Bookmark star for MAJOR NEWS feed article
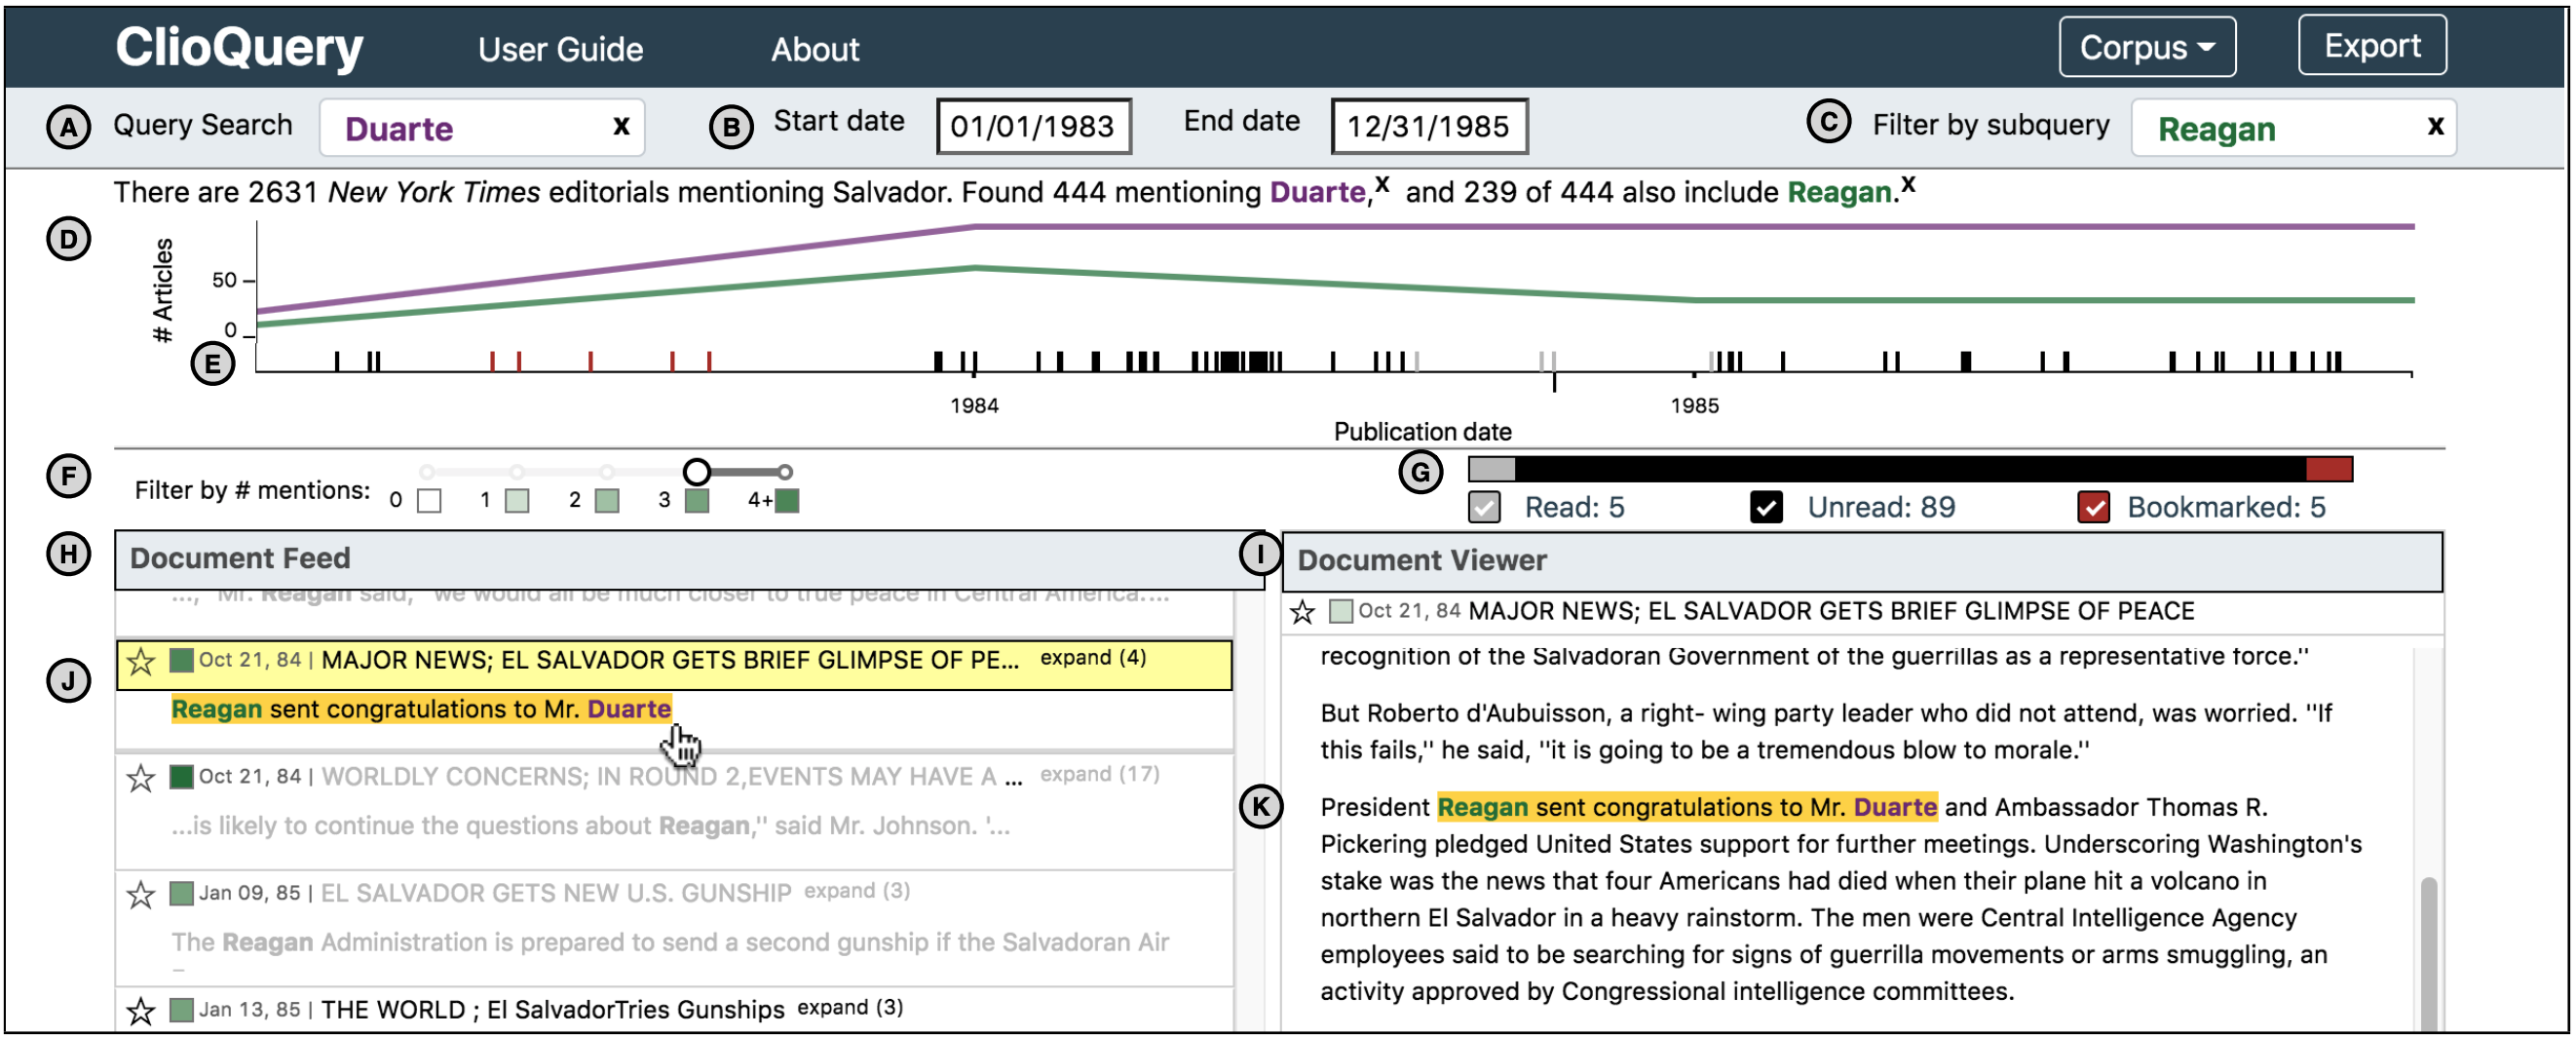 pyautogui.click(x=141, y=661)
